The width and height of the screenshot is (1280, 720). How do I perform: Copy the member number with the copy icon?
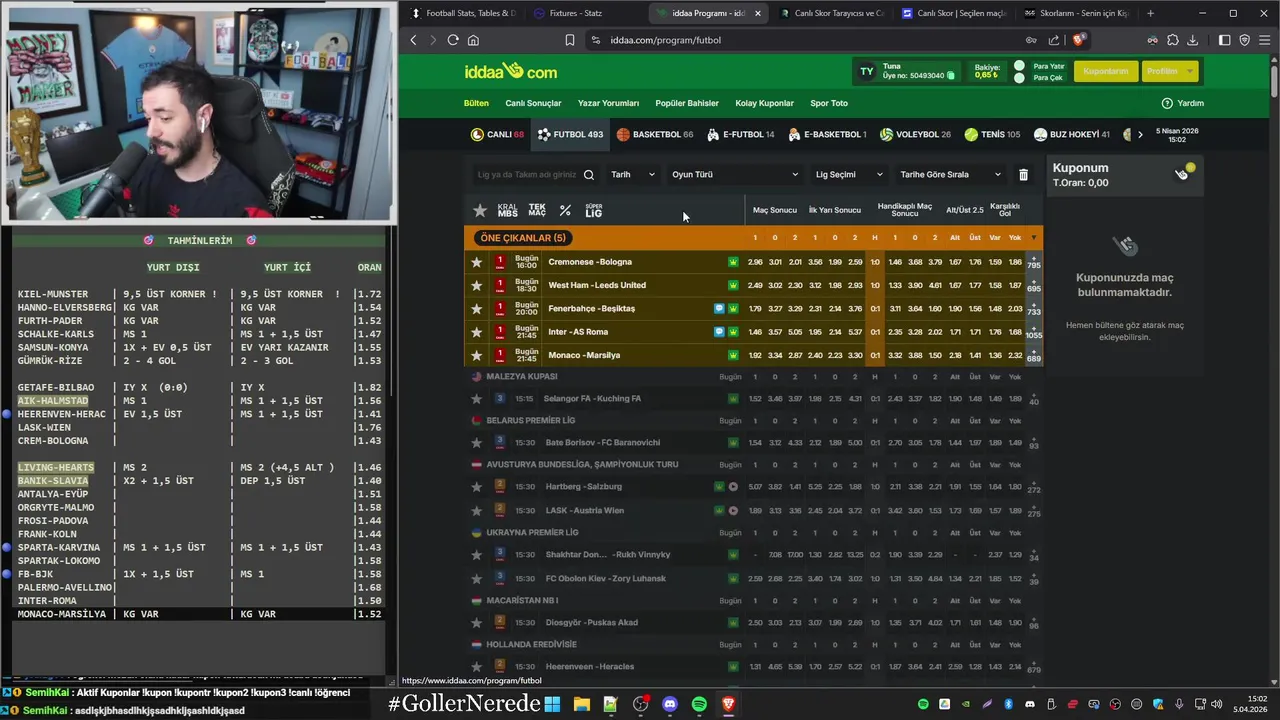click(x=950, y=76)
